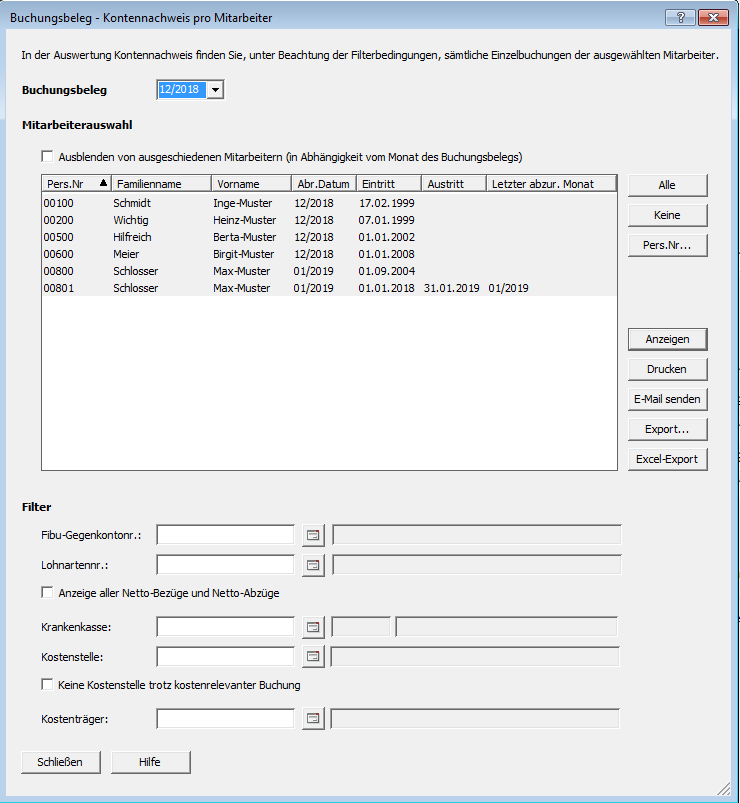Focus the Kostenstelle input field

225,657
